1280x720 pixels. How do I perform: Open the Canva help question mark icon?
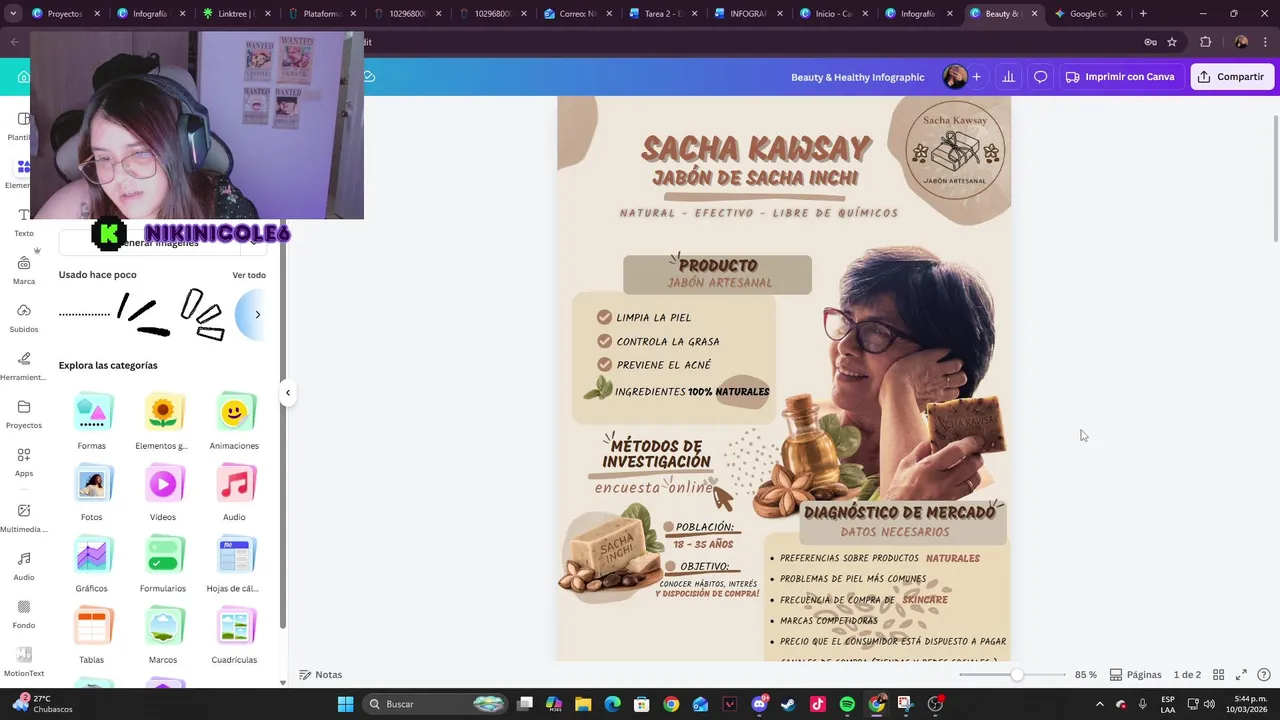point(1264,675)
